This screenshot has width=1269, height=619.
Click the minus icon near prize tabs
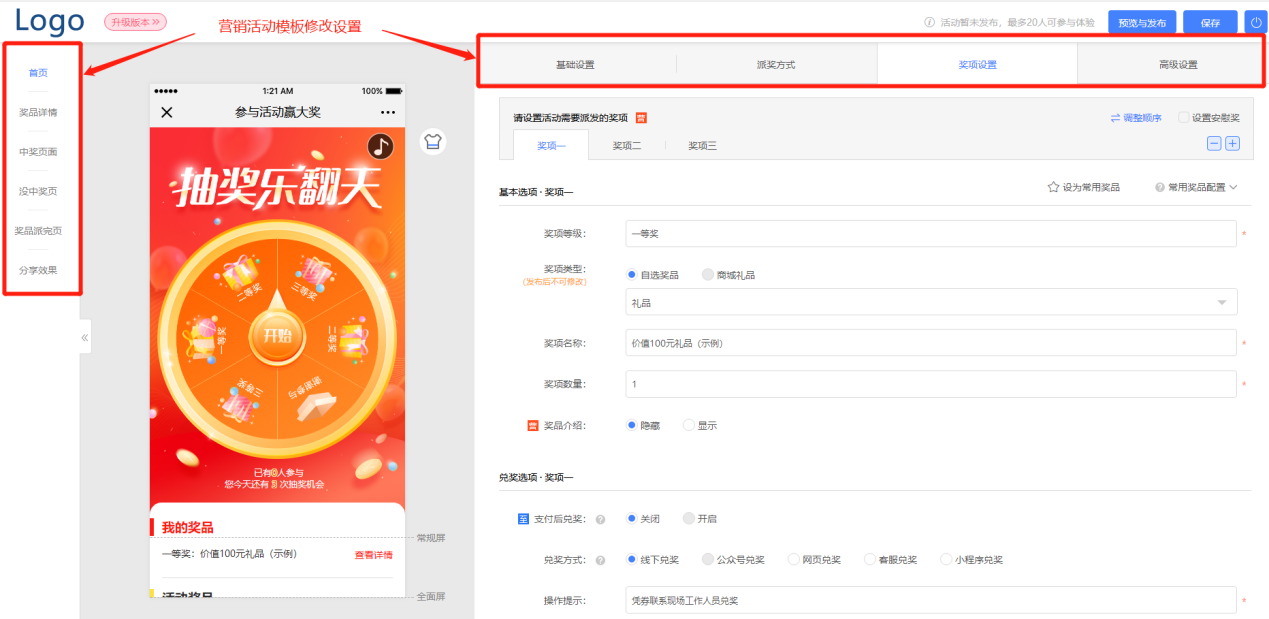1214,143
